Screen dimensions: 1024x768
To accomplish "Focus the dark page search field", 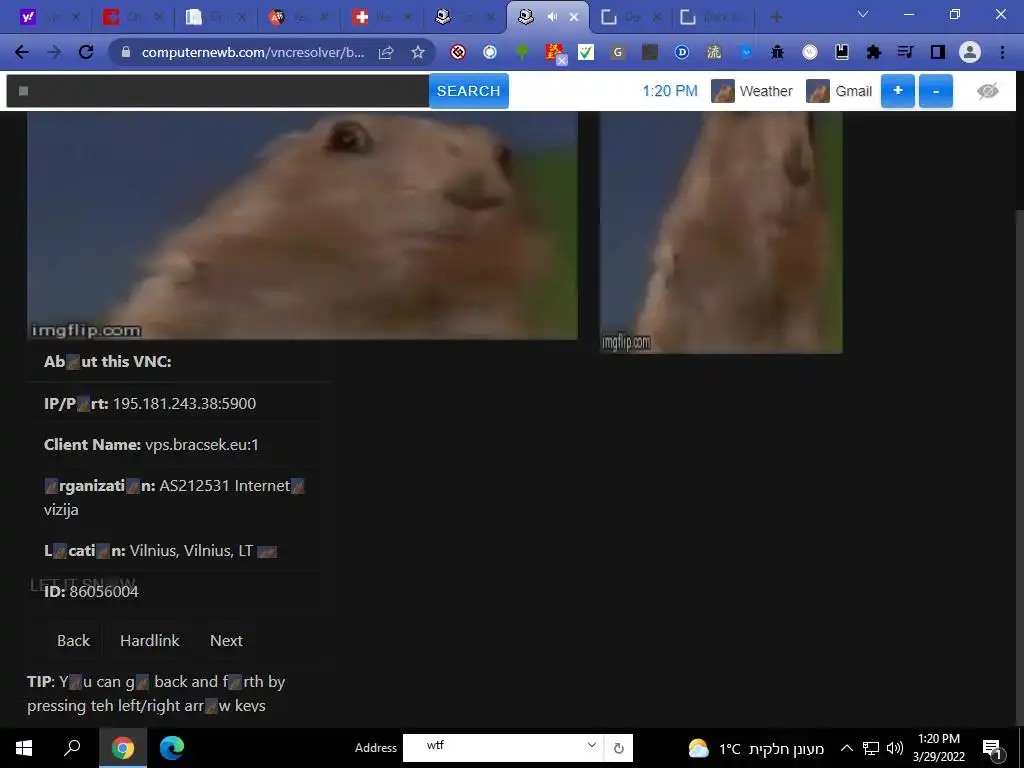I will pyautogui.click(x=217, y=91).
